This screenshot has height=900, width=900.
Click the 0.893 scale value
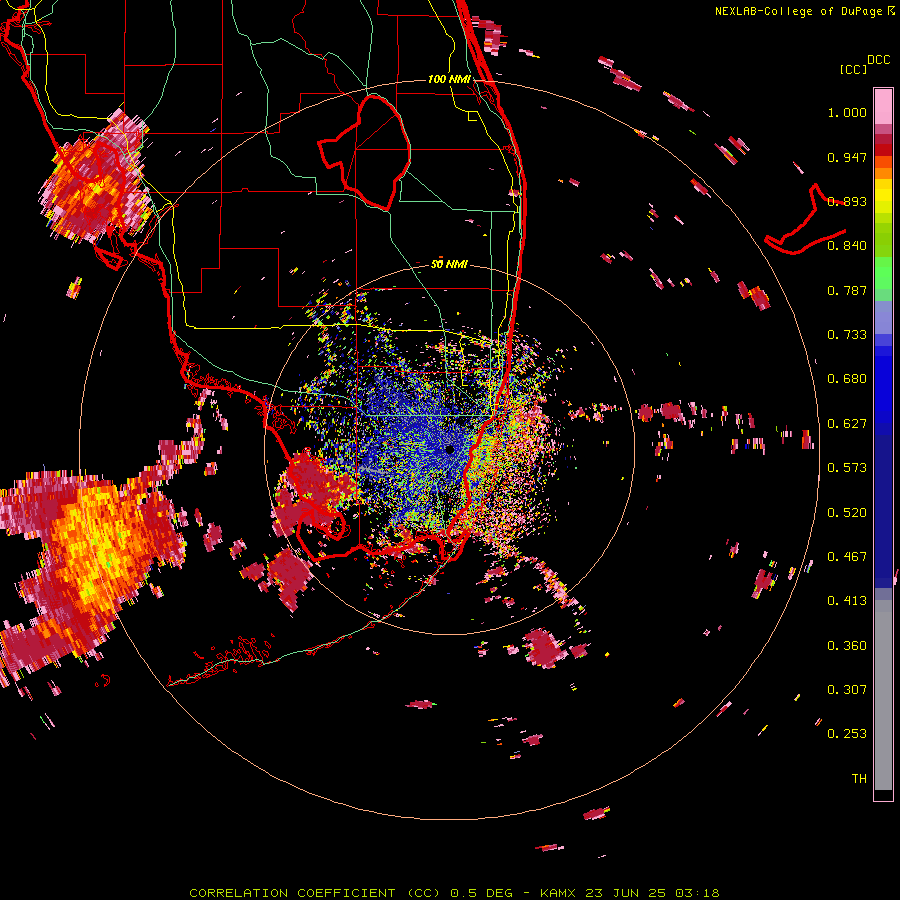tap(847, 201)
